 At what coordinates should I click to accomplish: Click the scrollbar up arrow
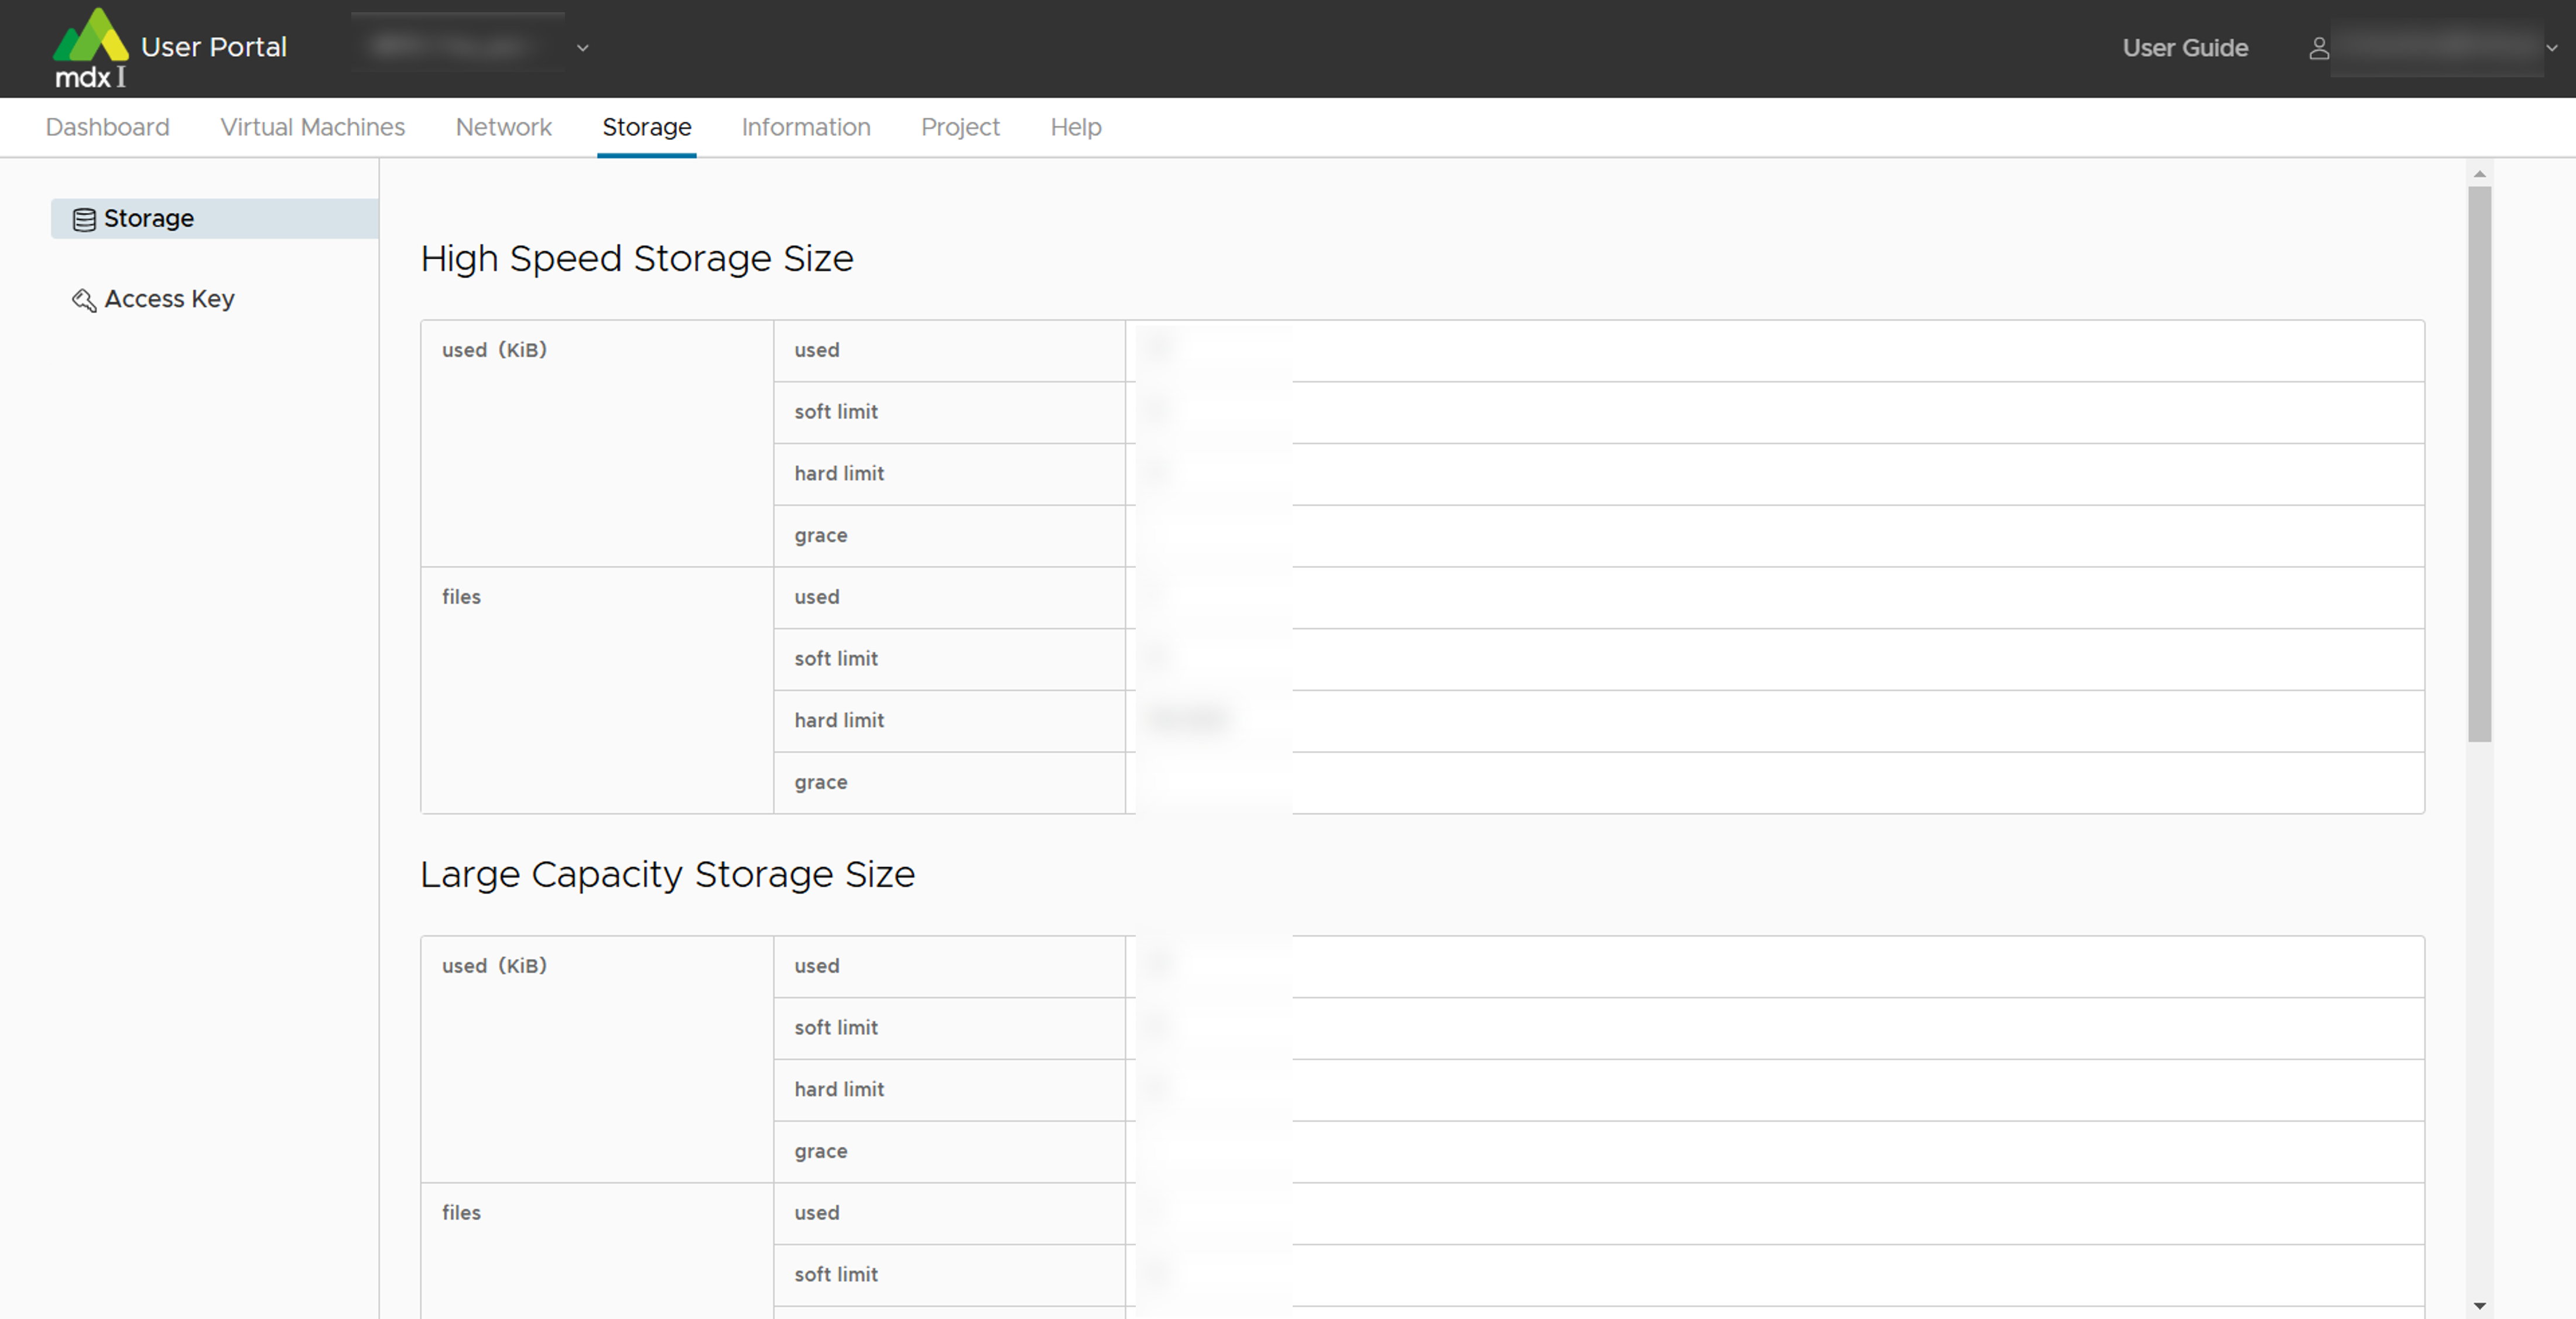[x=2479, y=174]
